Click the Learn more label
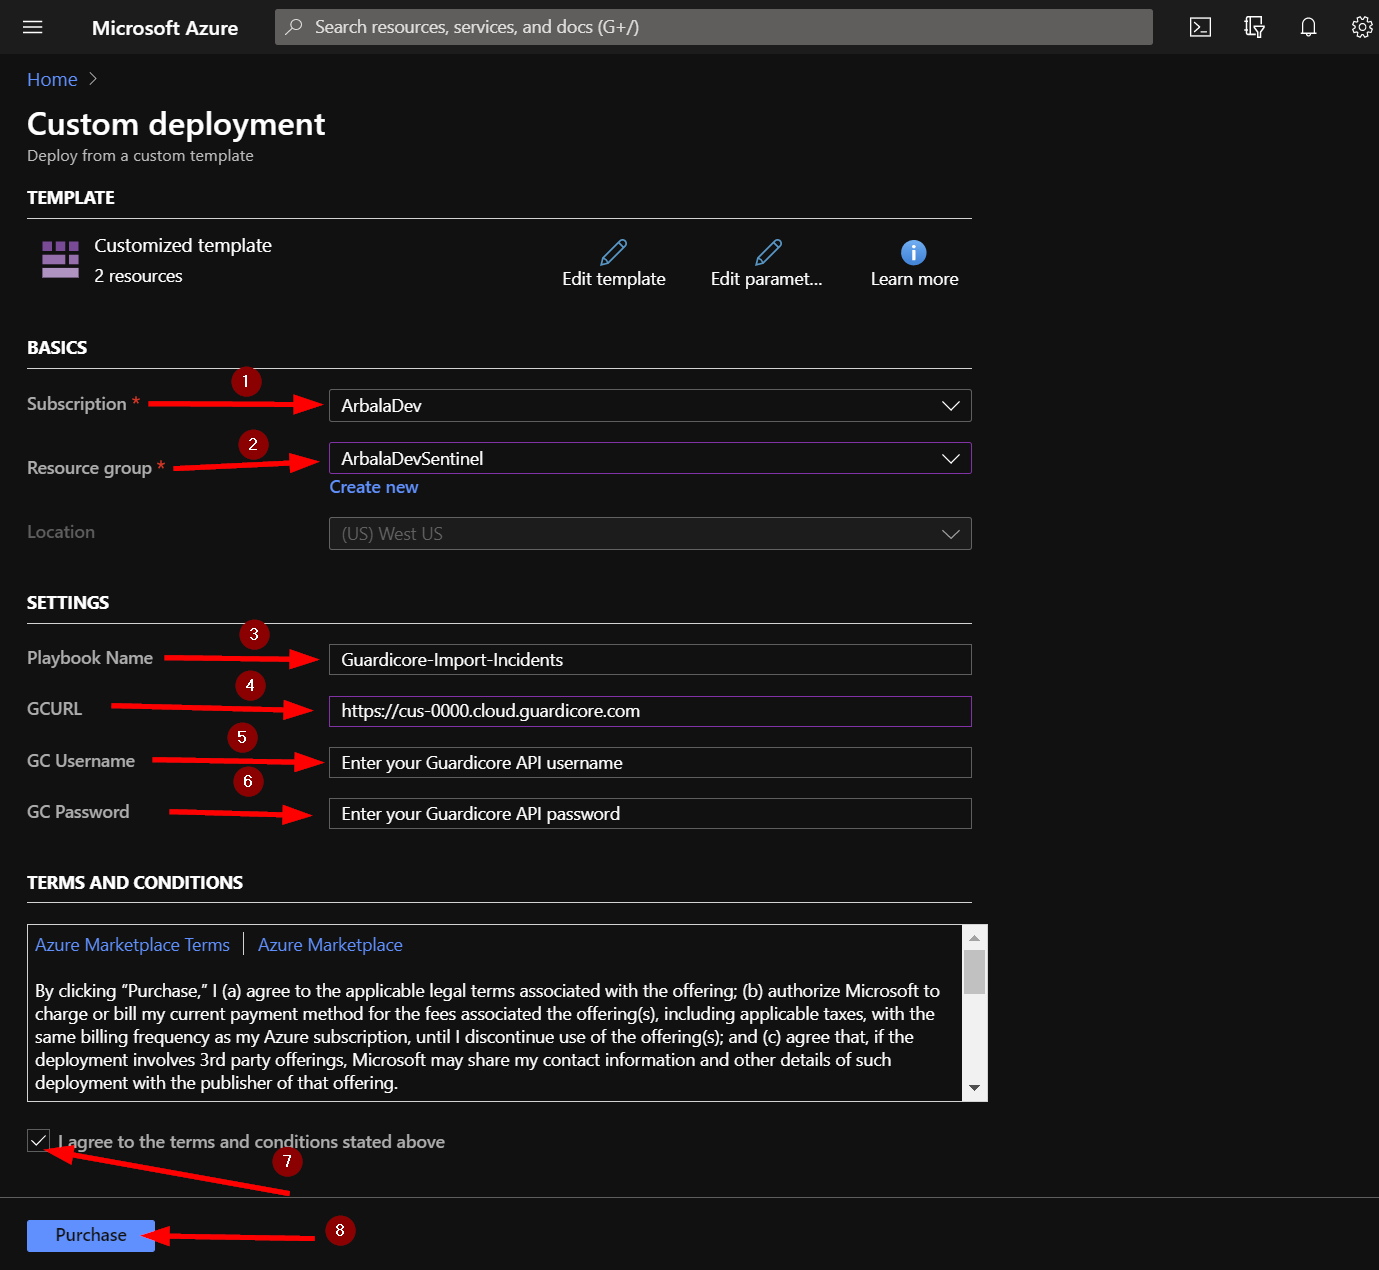1379x1270 pixels. (914, 279)
